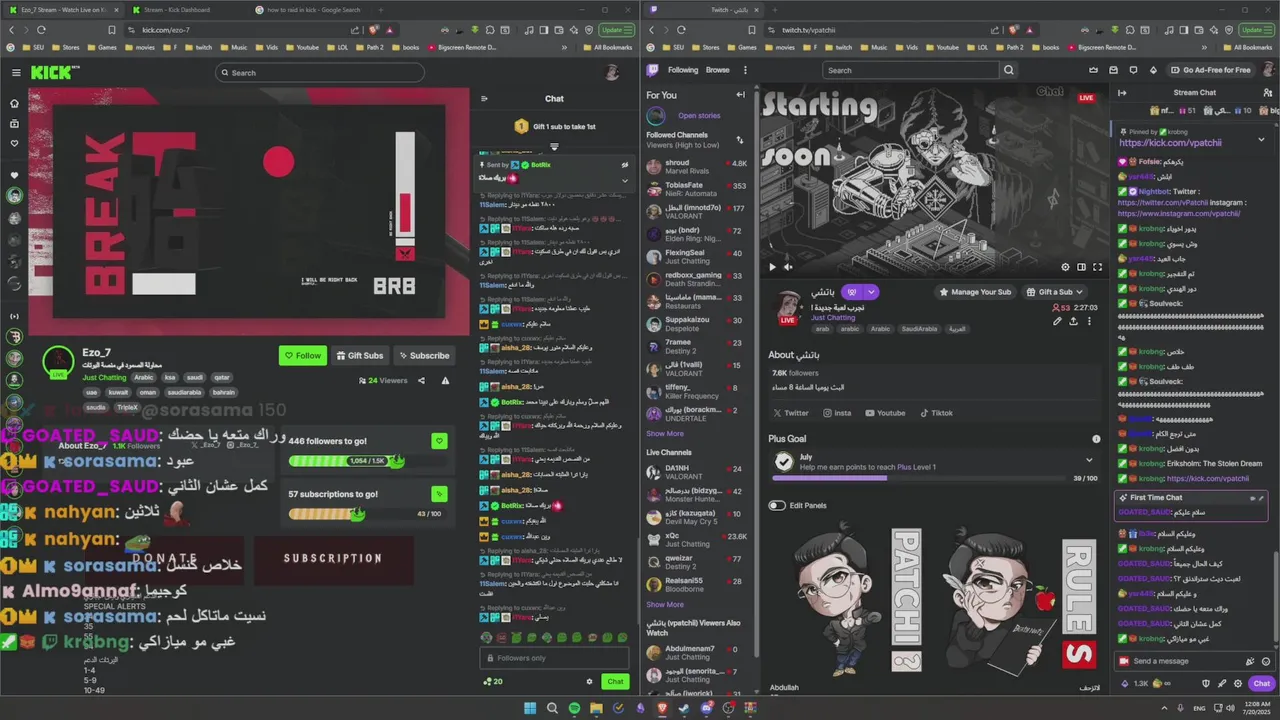This screenshot has width=1280, height=720.
Task: Collapse the Kick chat panel
Action: coord(484,98)
